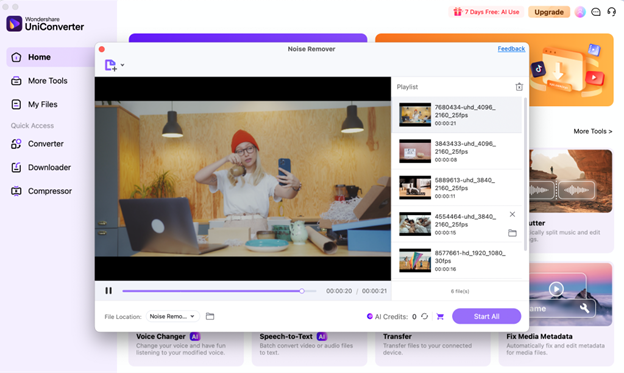The height and width of the screenshot is (373, 624).
Task: Expand the add file dropdown arrow
Action: tap(123, 65)
